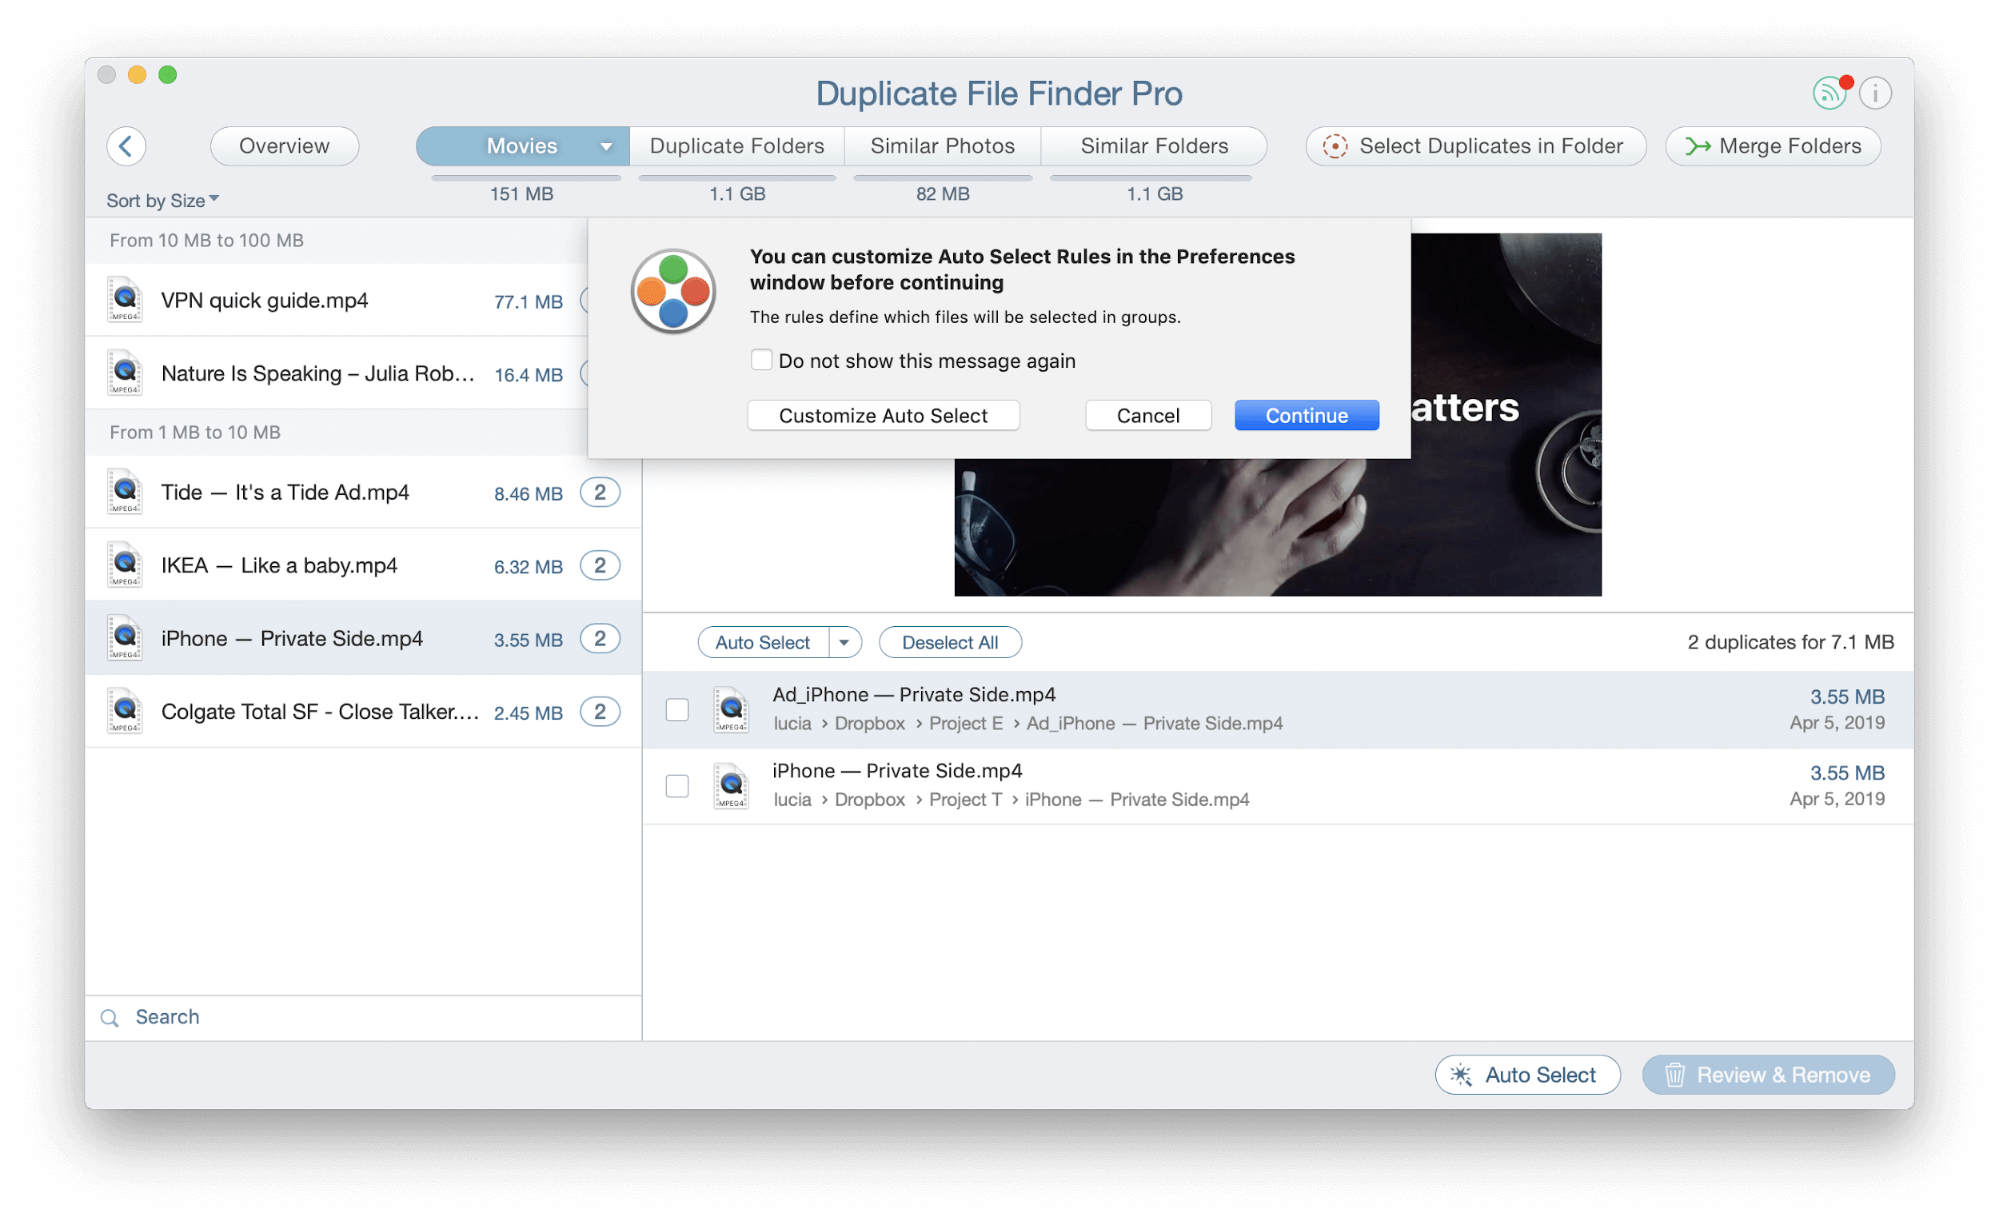The width and height of the screenshot is (1999, 1222).
Task: Select the VPN quick guide.mp4 movie icon
Action: click(x=124, y=299)
